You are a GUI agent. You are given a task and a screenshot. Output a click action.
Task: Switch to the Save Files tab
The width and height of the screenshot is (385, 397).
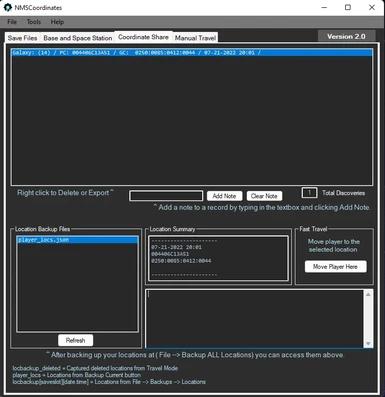pyautogui.click(x=22, y=38)
